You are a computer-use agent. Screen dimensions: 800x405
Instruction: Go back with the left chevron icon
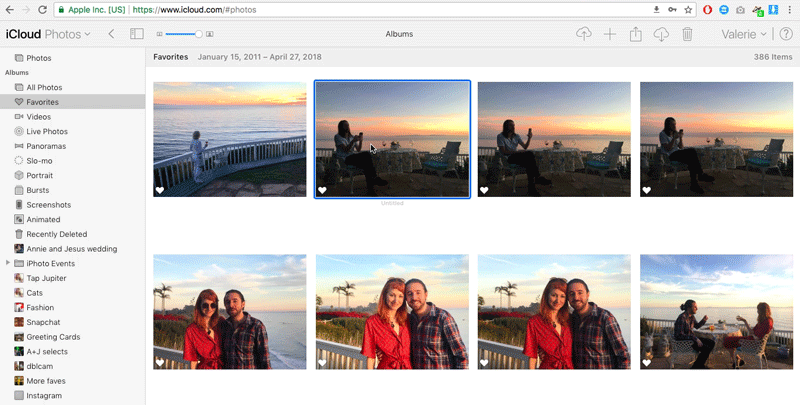click(x=110, y=34)
